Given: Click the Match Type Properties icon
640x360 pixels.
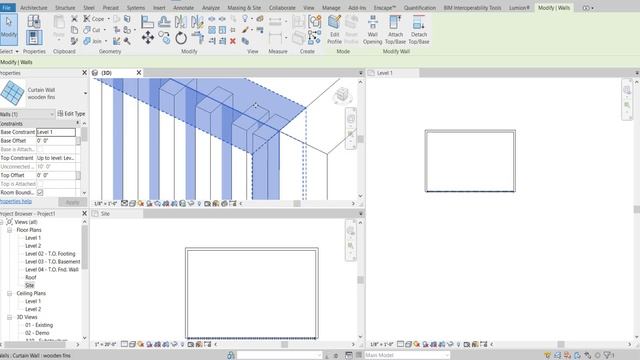Looking at the screenshot, I should (x=74, y=41).
